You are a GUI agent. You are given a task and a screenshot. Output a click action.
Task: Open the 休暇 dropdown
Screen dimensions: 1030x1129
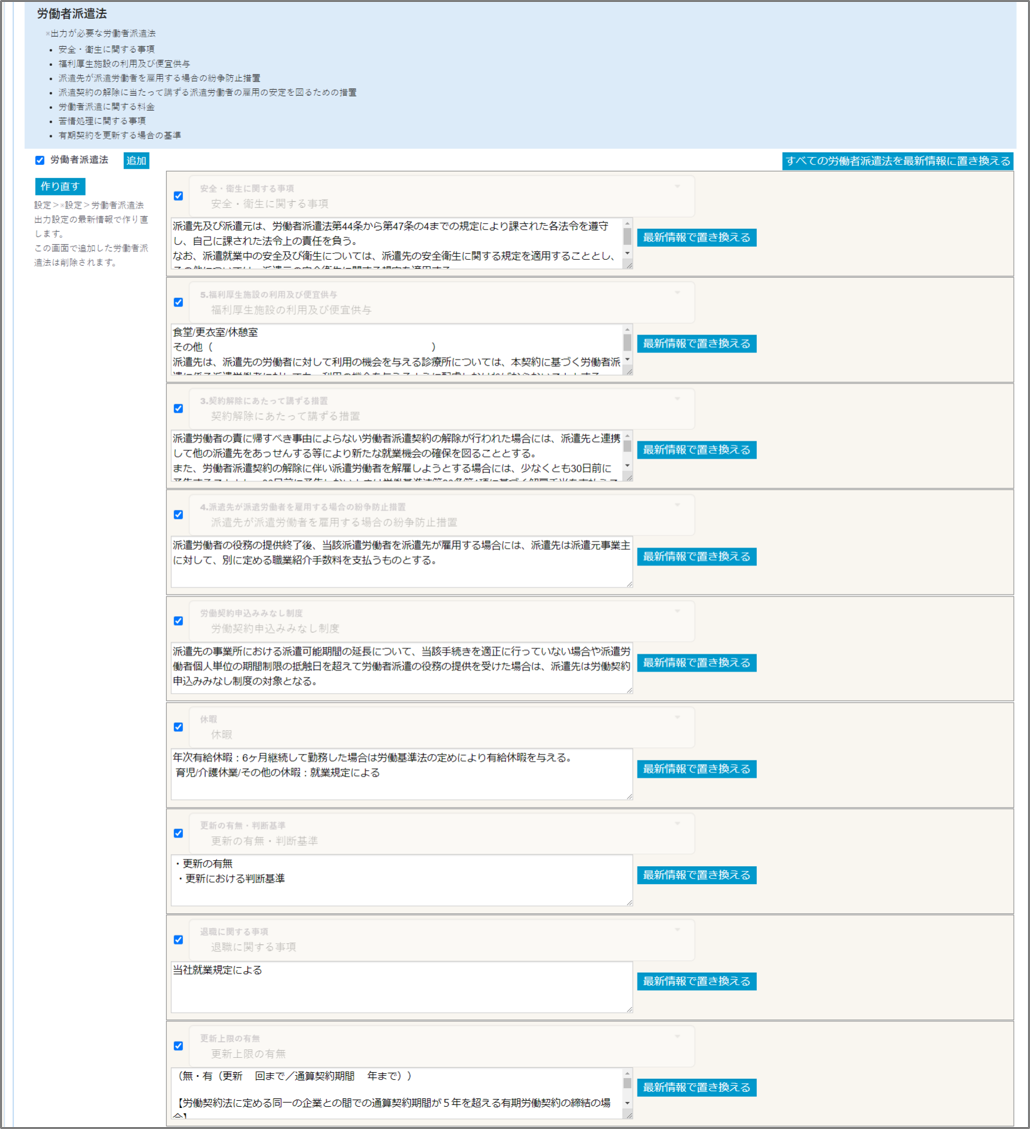click(x=442, y=727)
